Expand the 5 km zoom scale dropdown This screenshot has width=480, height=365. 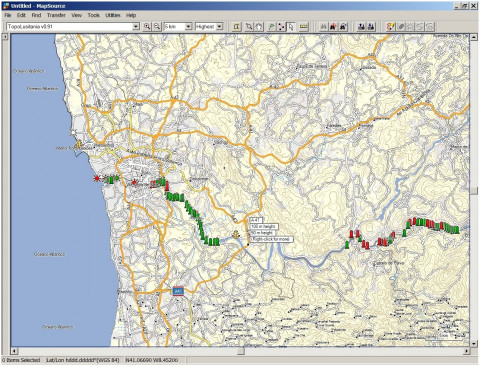point(188,27)
